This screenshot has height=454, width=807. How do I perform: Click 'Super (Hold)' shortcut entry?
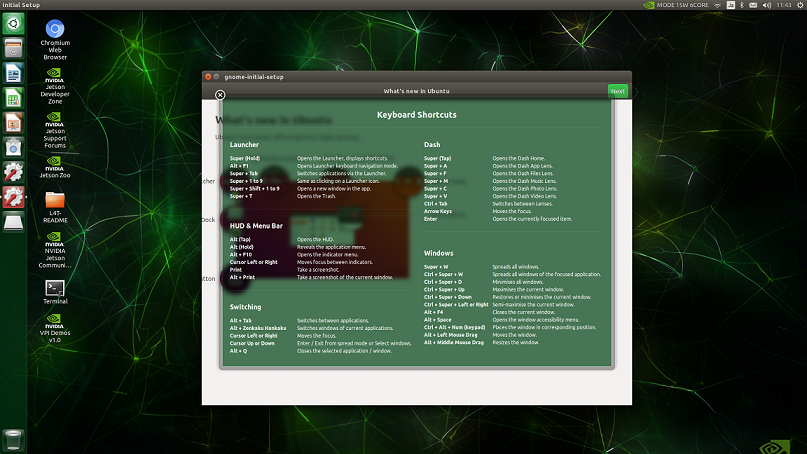244,159
